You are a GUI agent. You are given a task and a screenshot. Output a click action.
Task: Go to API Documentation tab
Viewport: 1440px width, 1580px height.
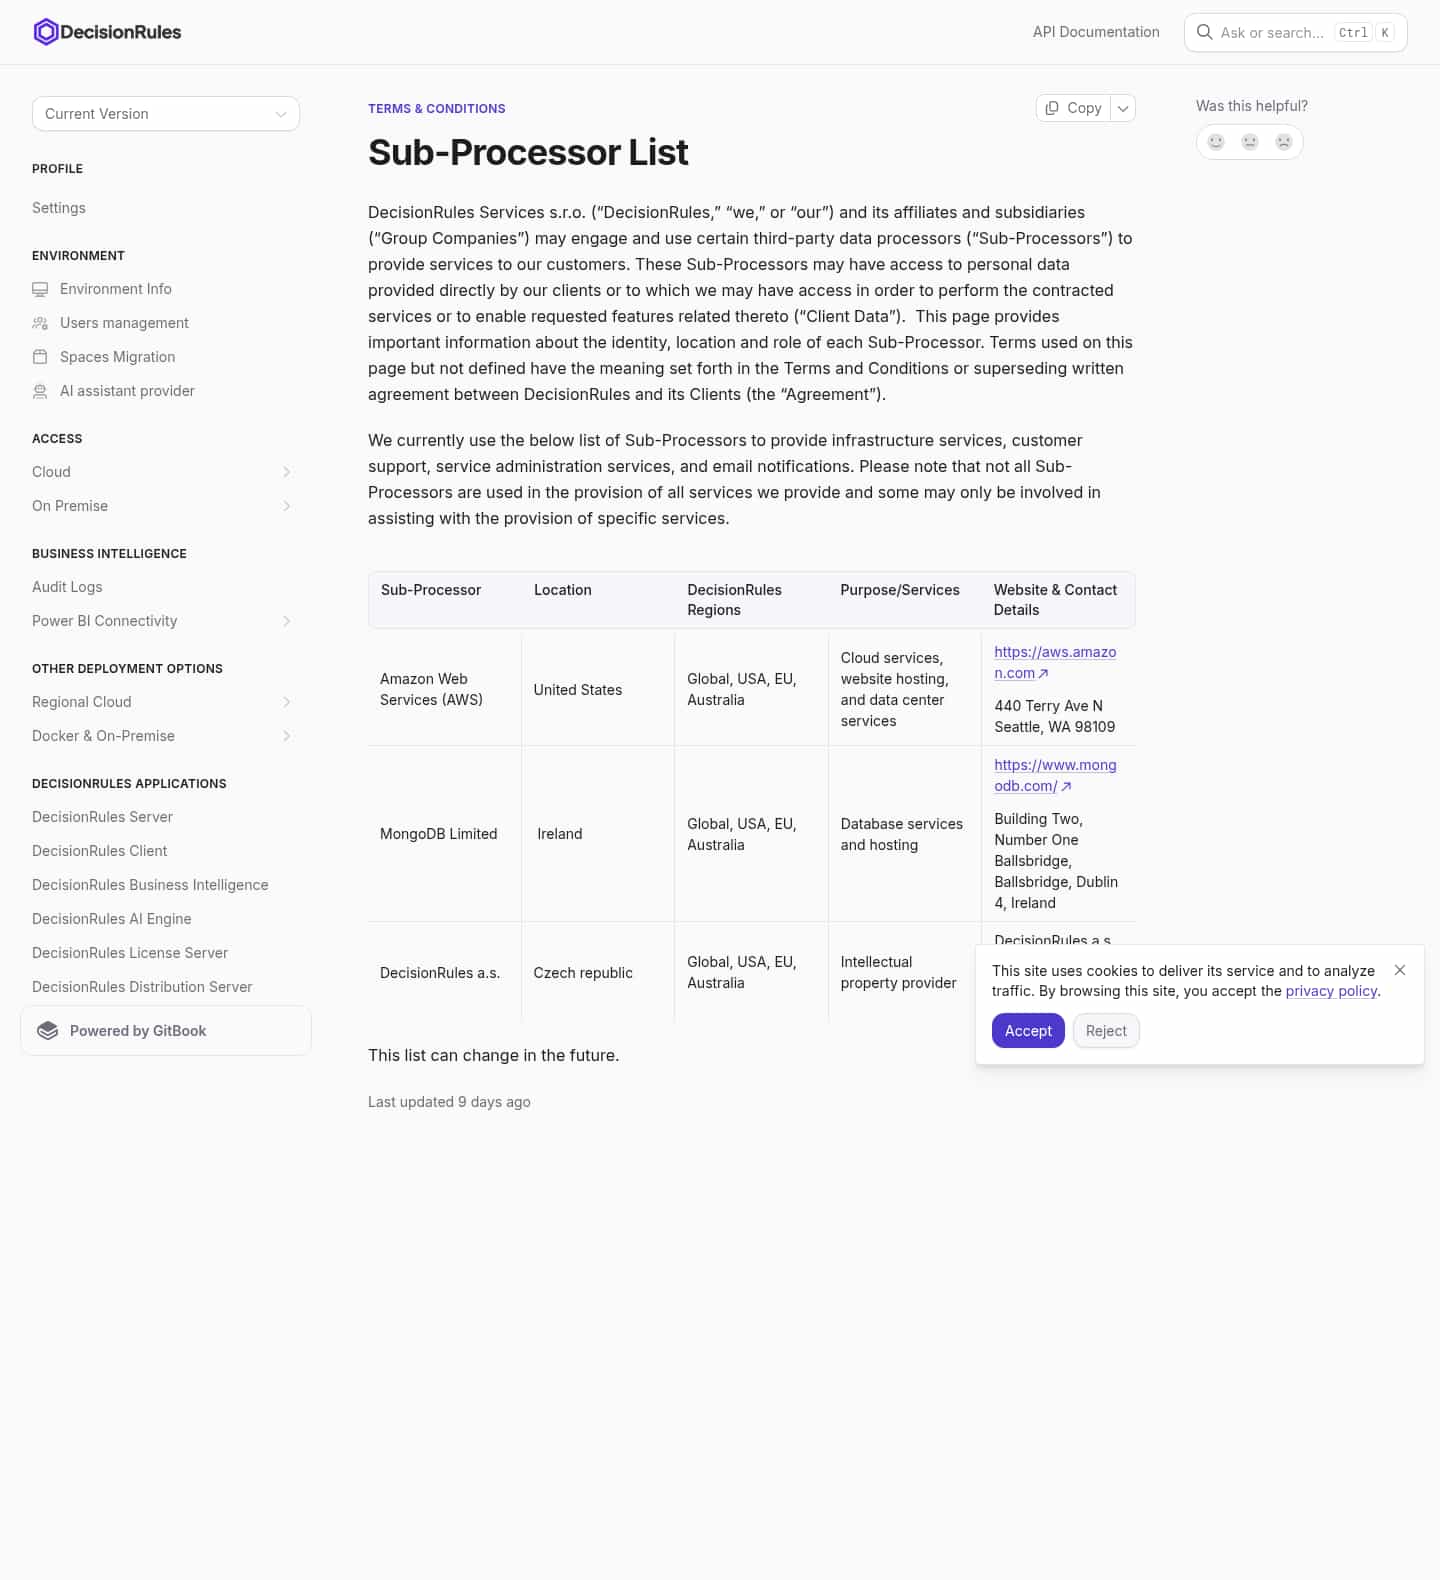click(x=1096, y=32)
